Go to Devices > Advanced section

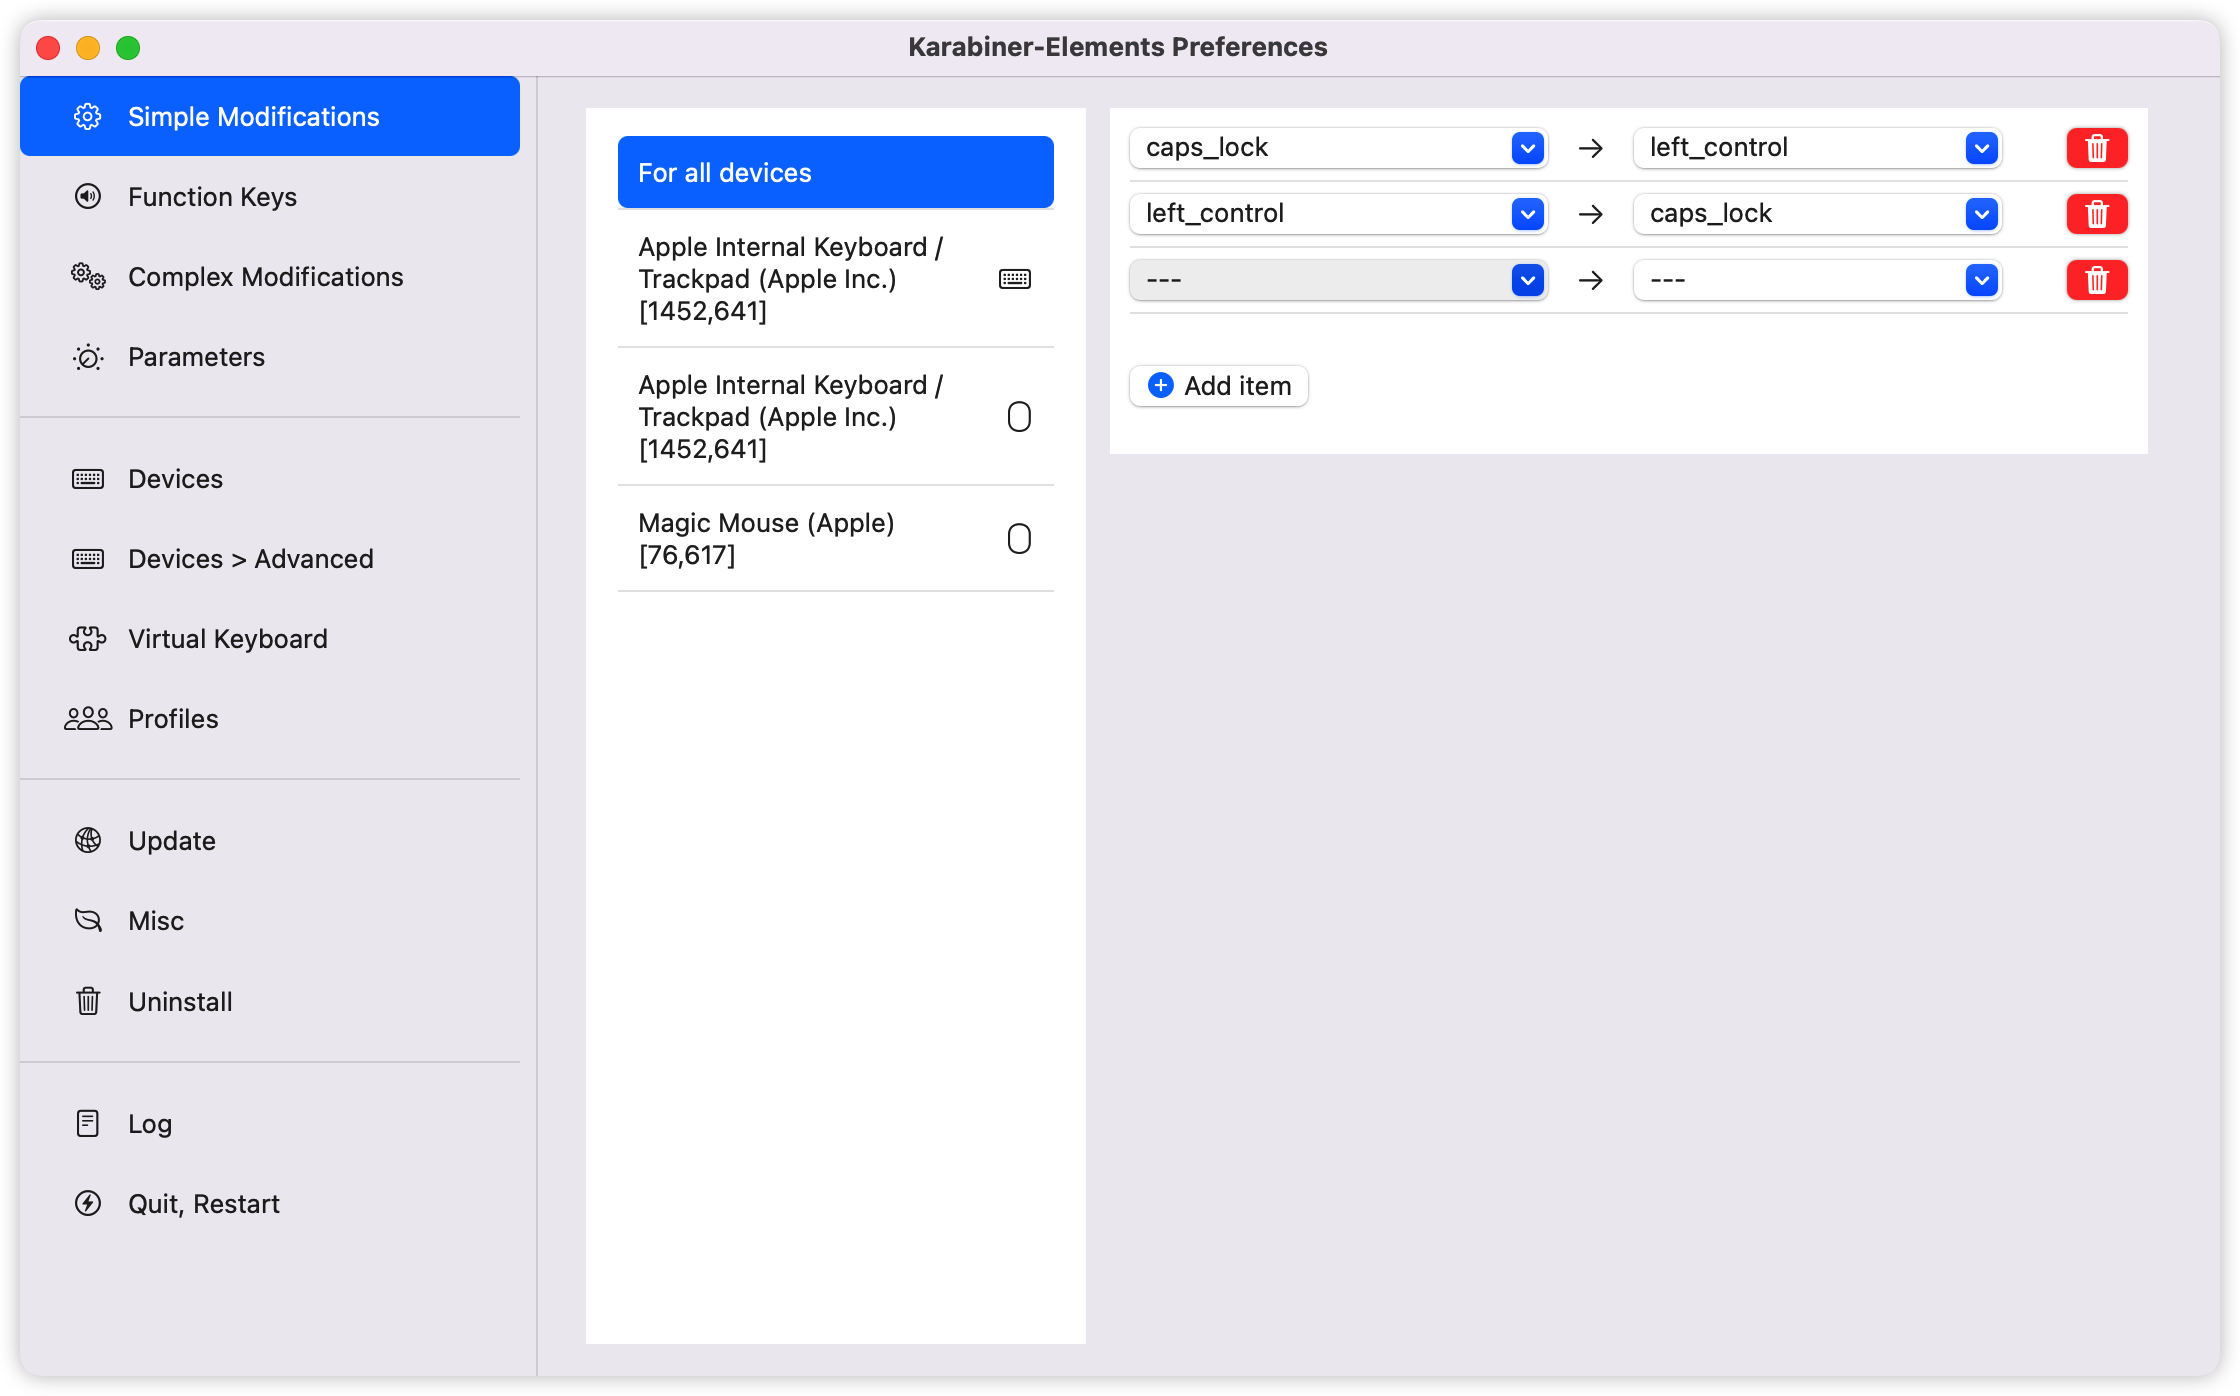click(x=270, y=559)
